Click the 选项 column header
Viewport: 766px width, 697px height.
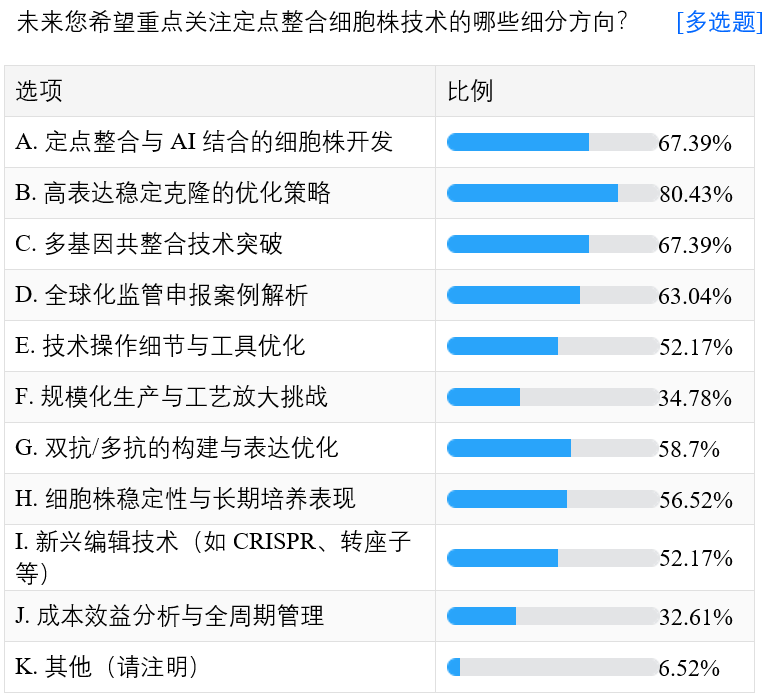point(39,91)
